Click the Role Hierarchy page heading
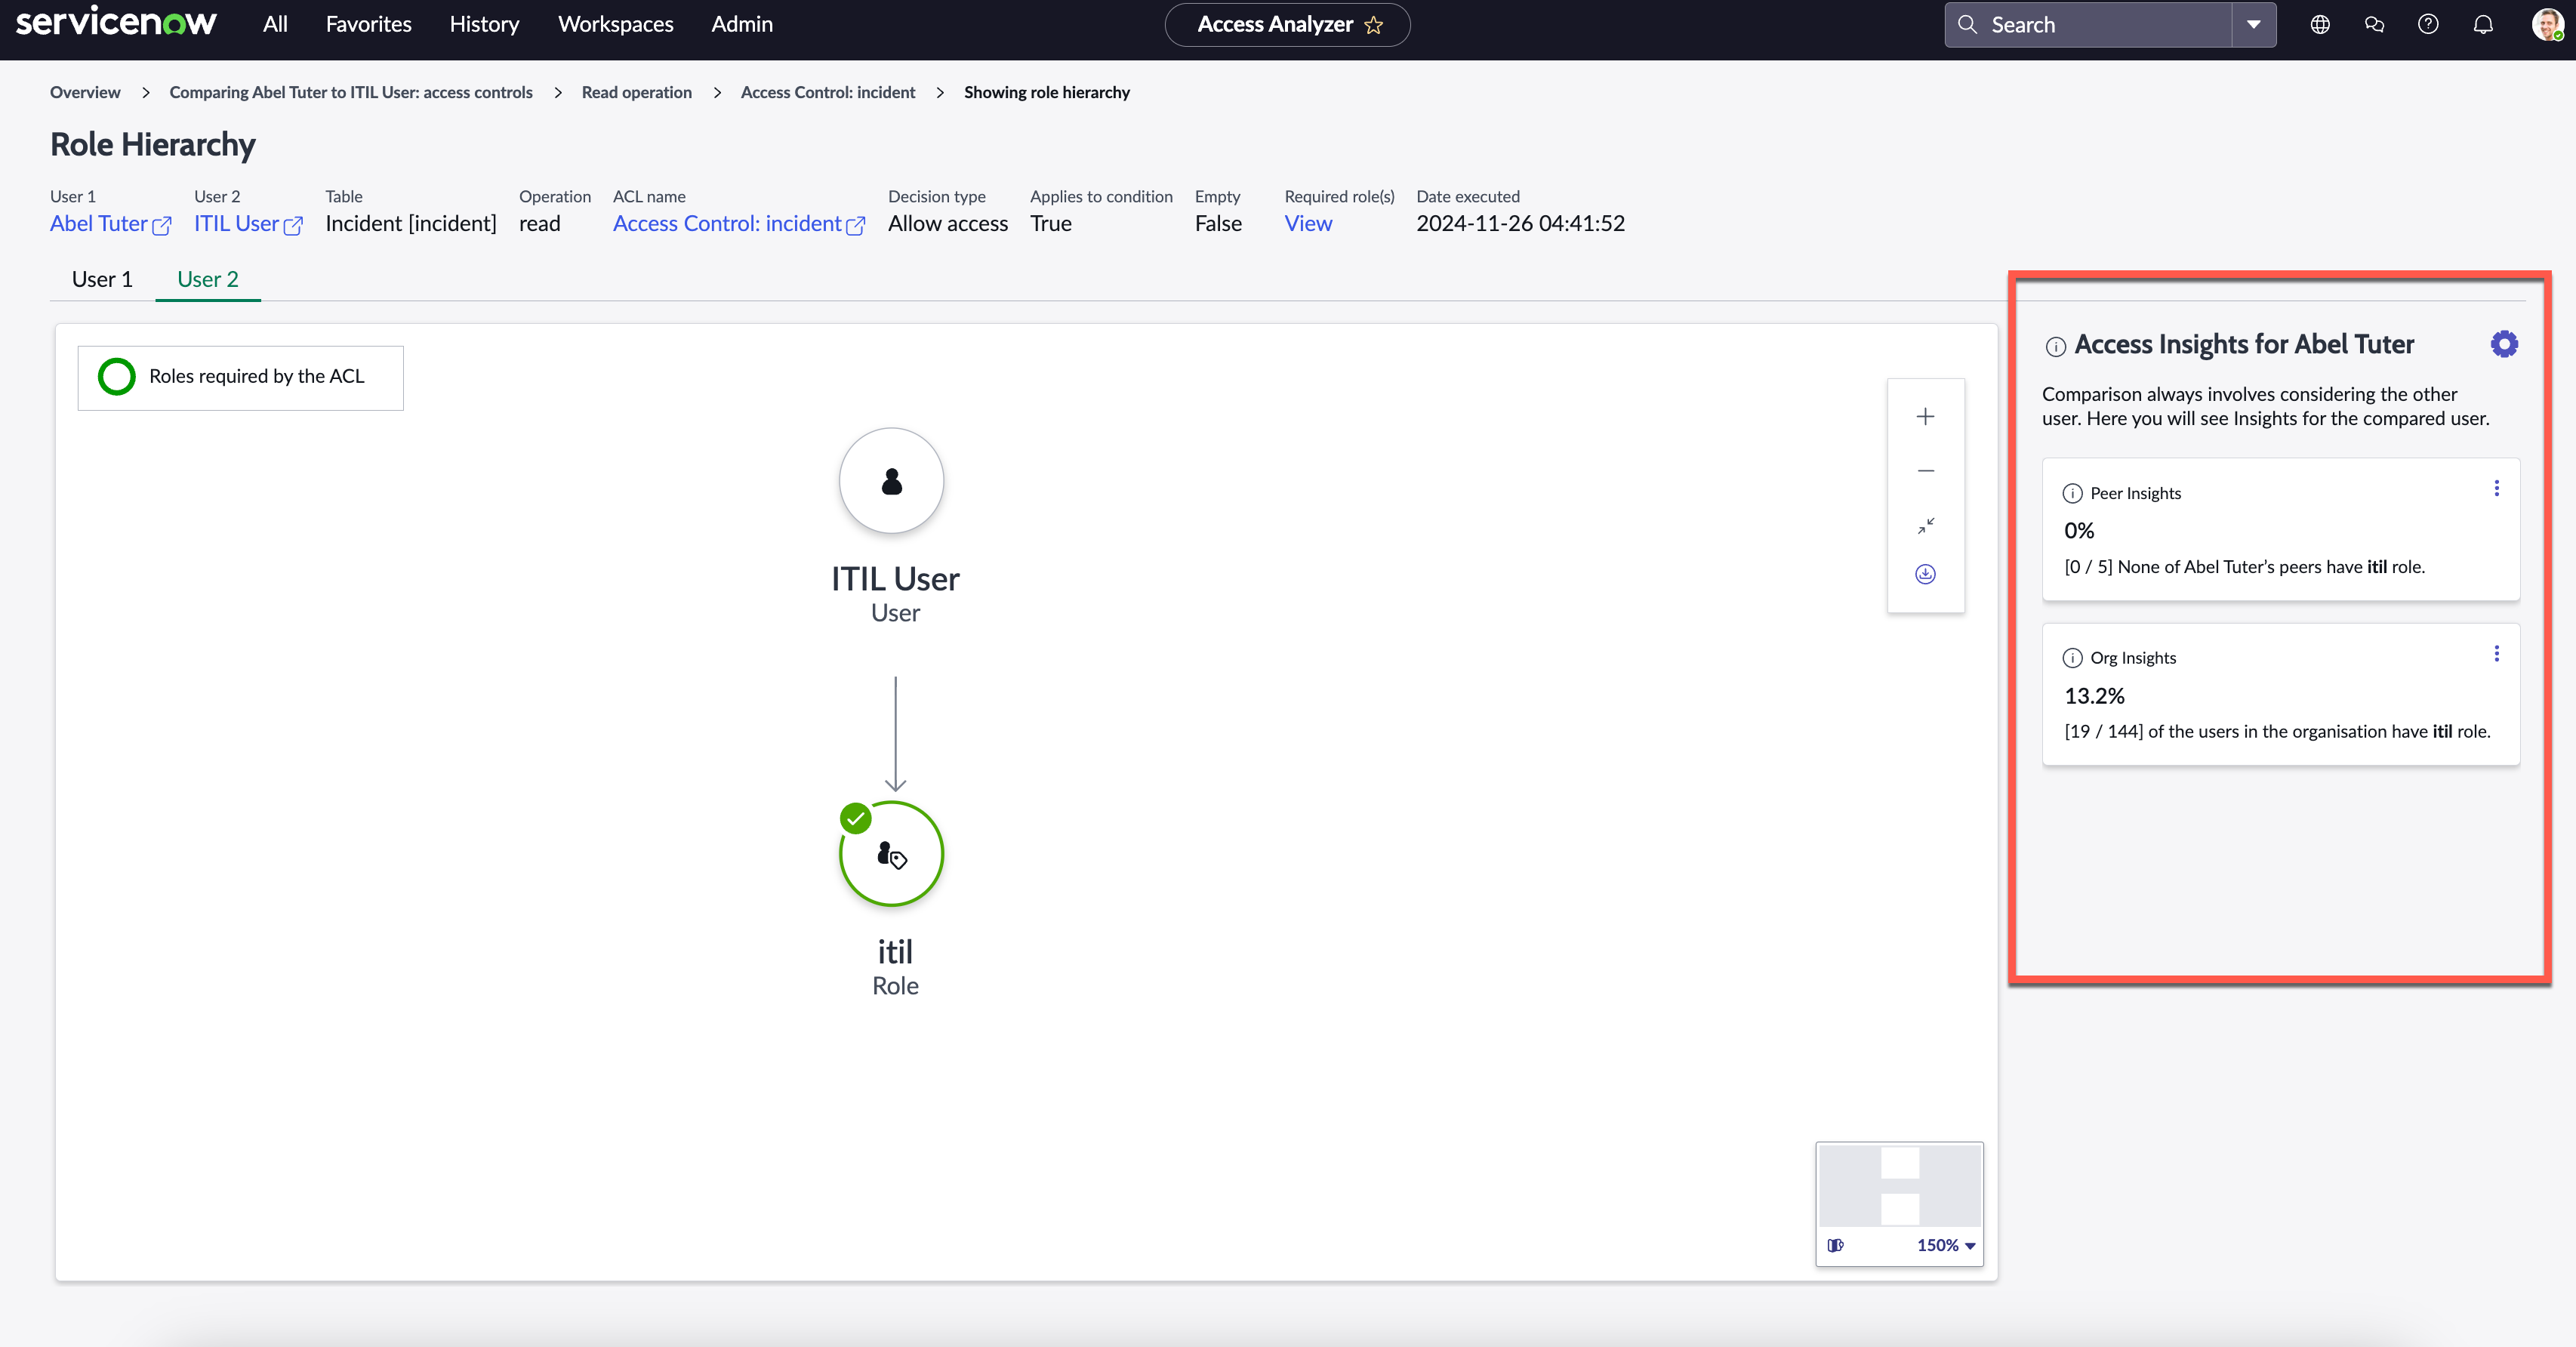 153,145
